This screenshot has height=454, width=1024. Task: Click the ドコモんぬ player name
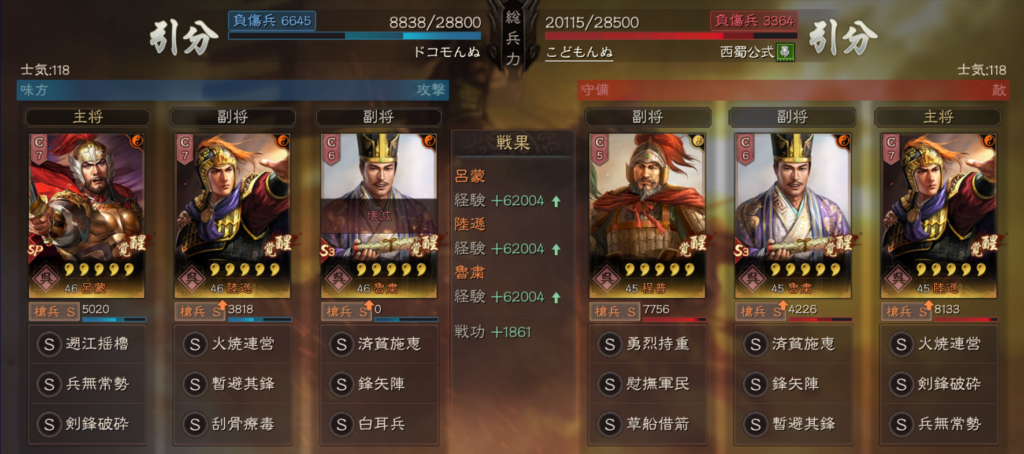coord(447,52)
